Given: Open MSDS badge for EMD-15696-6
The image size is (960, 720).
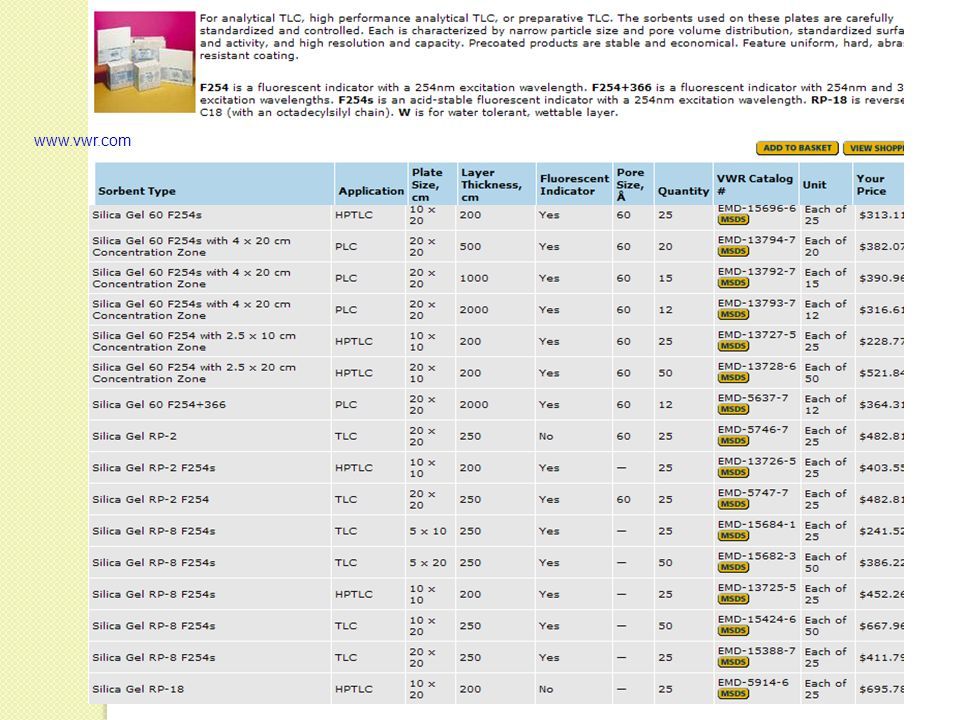Looking at the screenshot, I should coord(733,220).
